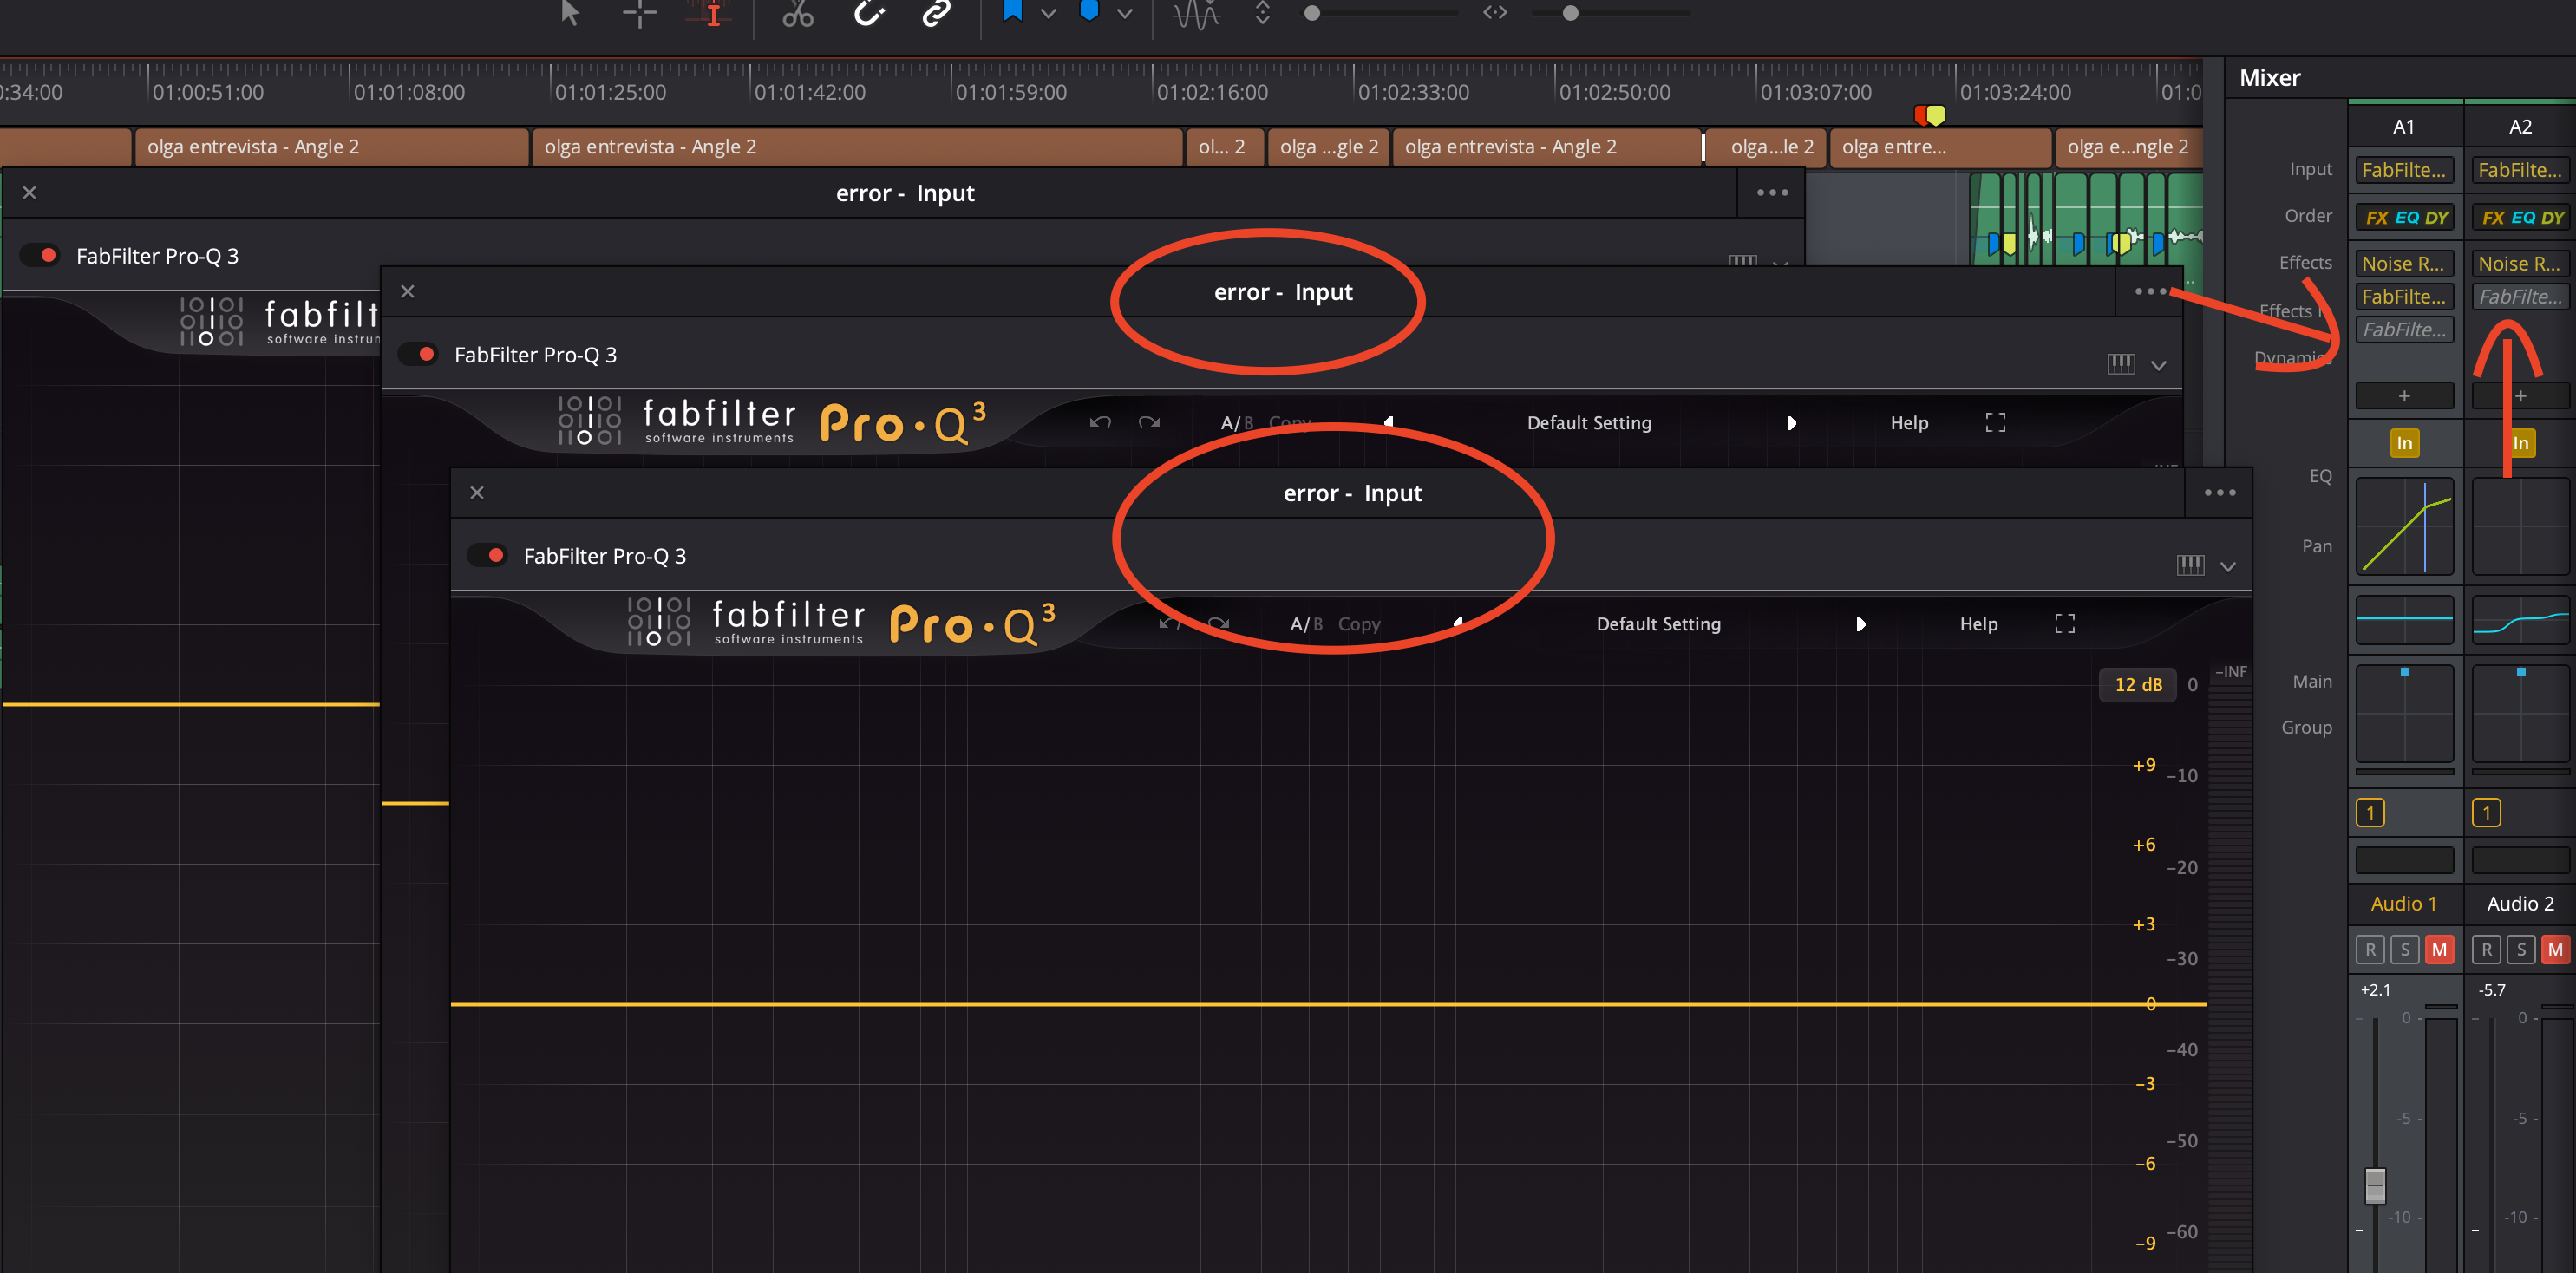Activate the razor scissors tool
2576x1273 pixels.
pos(797,13)
